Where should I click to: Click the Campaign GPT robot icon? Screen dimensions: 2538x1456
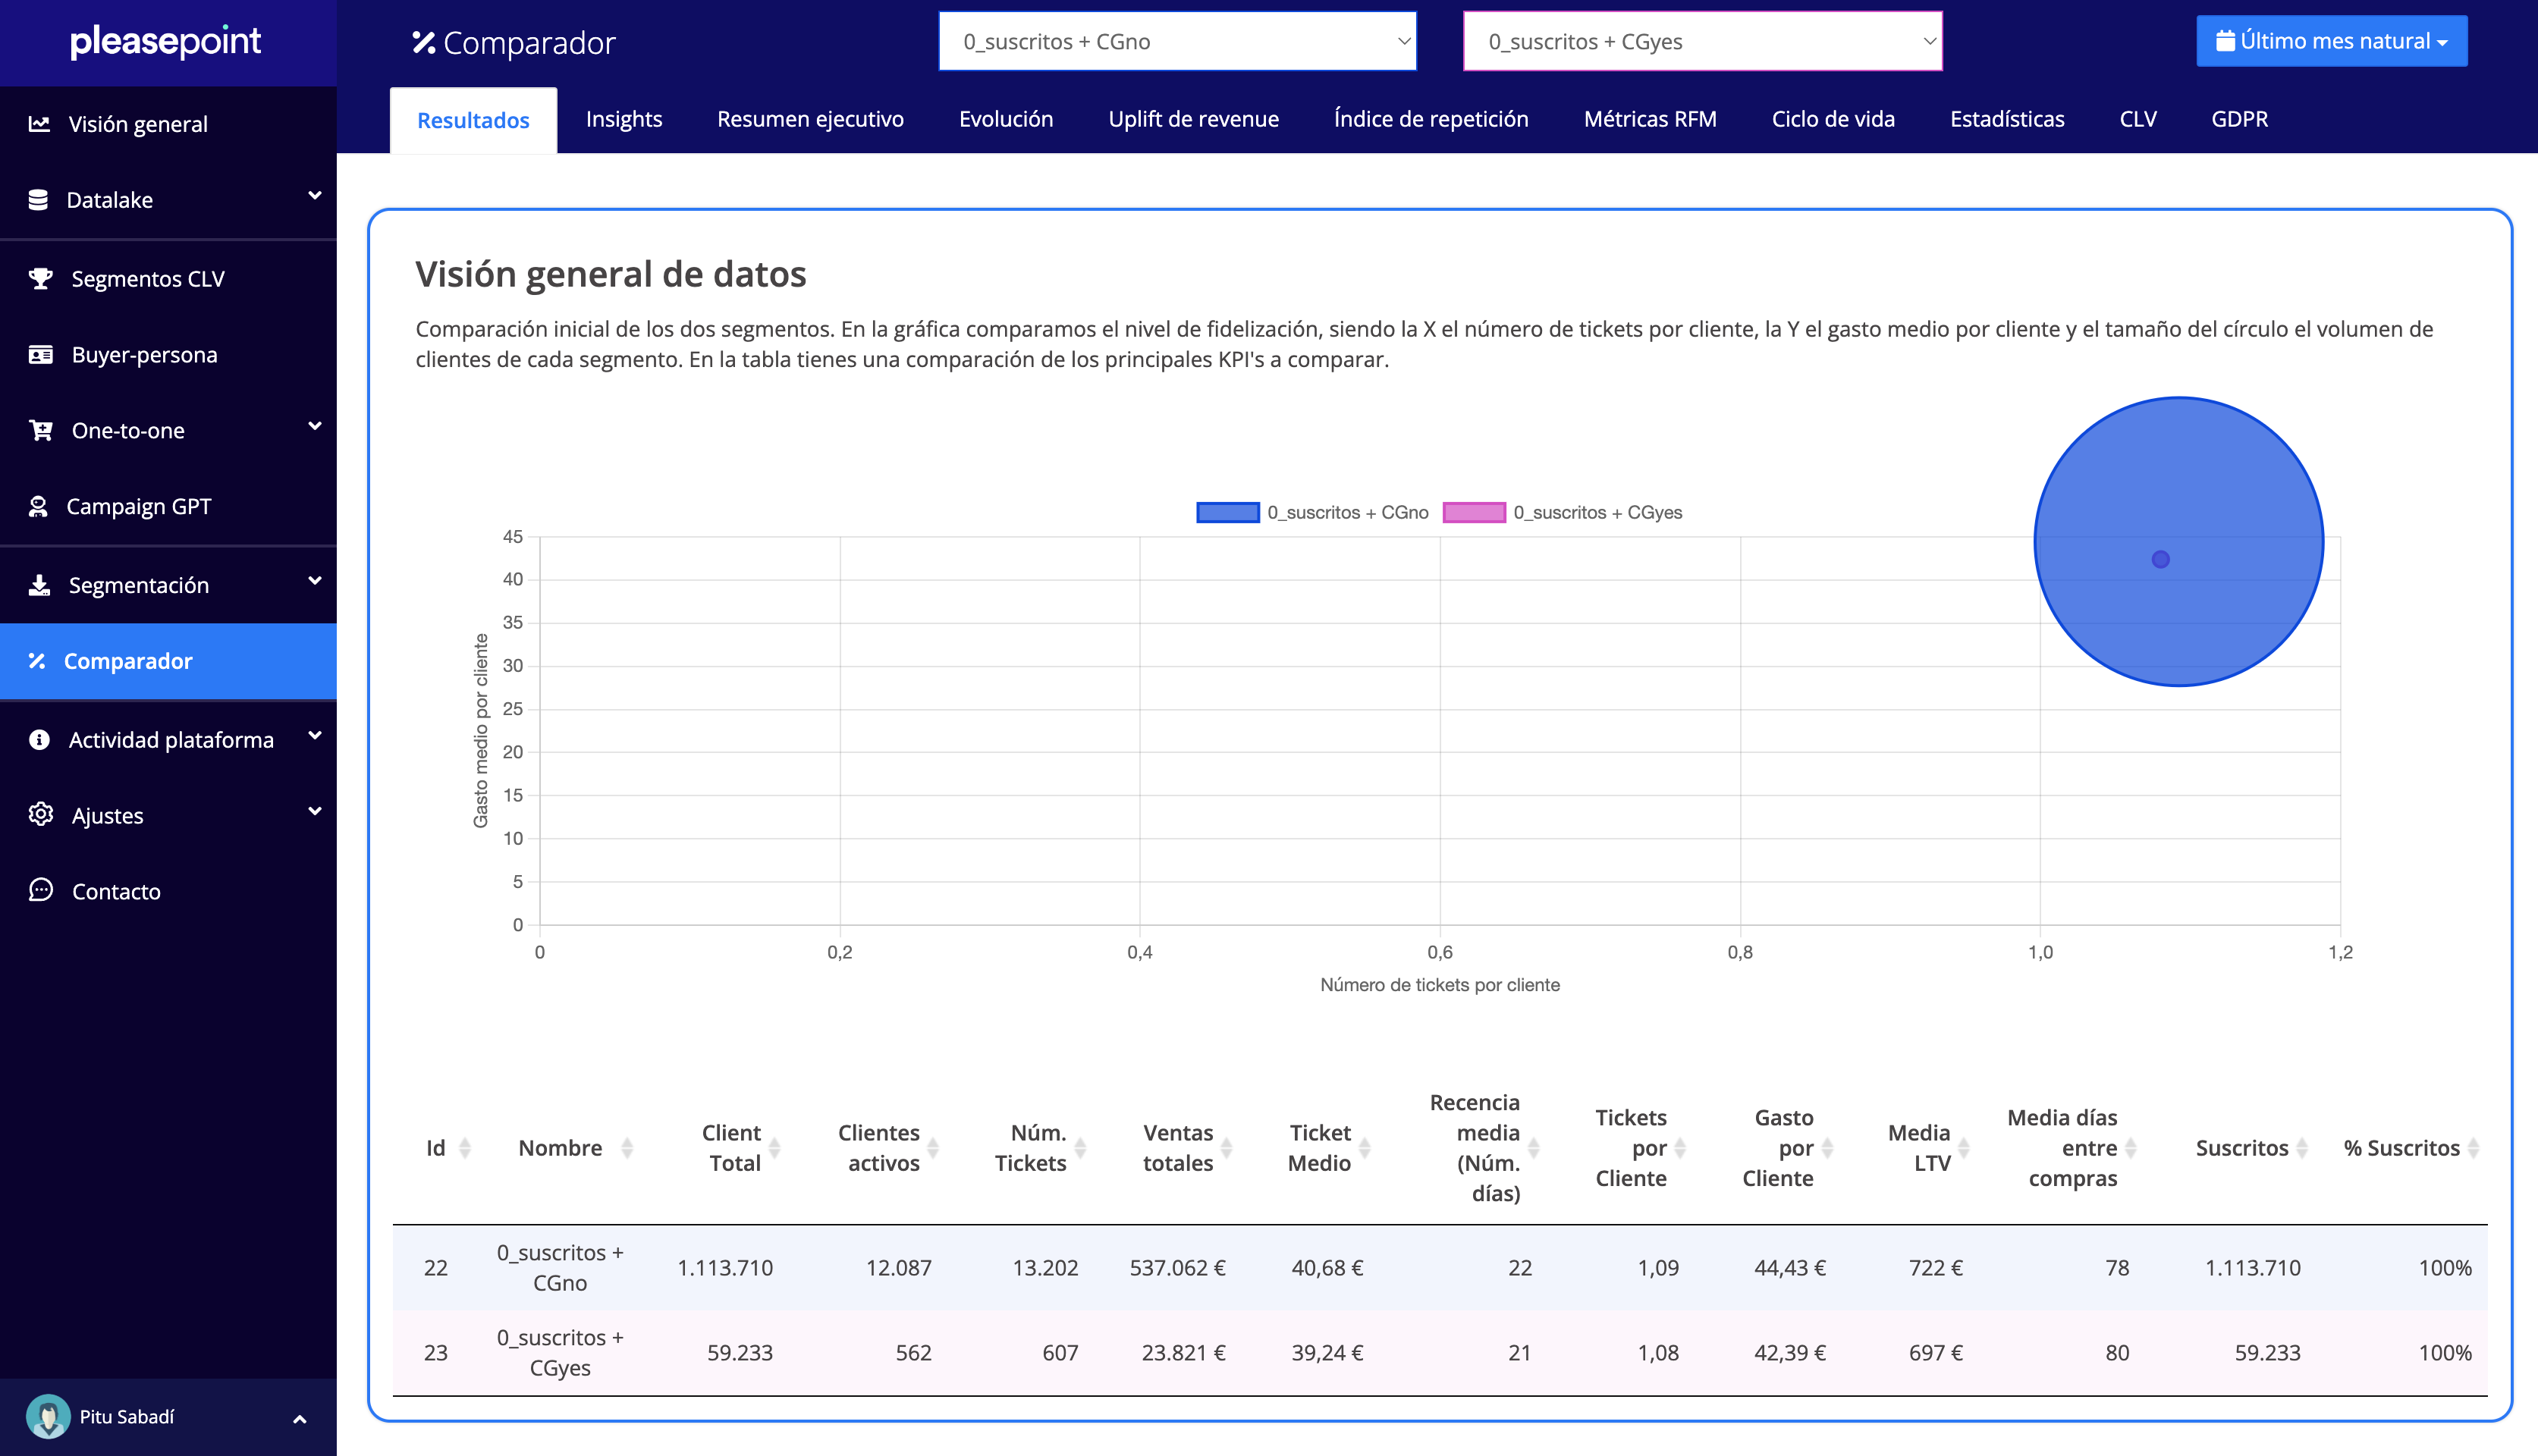[x=38, y=507]
